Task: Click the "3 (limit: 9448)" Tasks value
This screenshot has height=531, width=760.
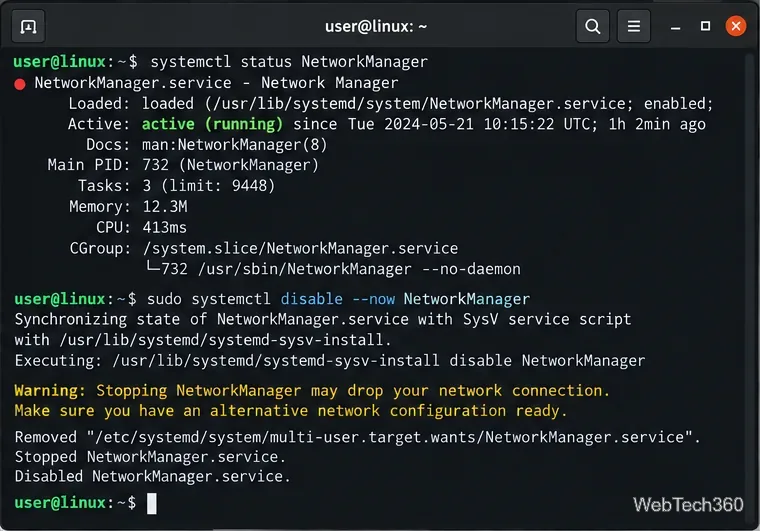Action: (208, 186)
